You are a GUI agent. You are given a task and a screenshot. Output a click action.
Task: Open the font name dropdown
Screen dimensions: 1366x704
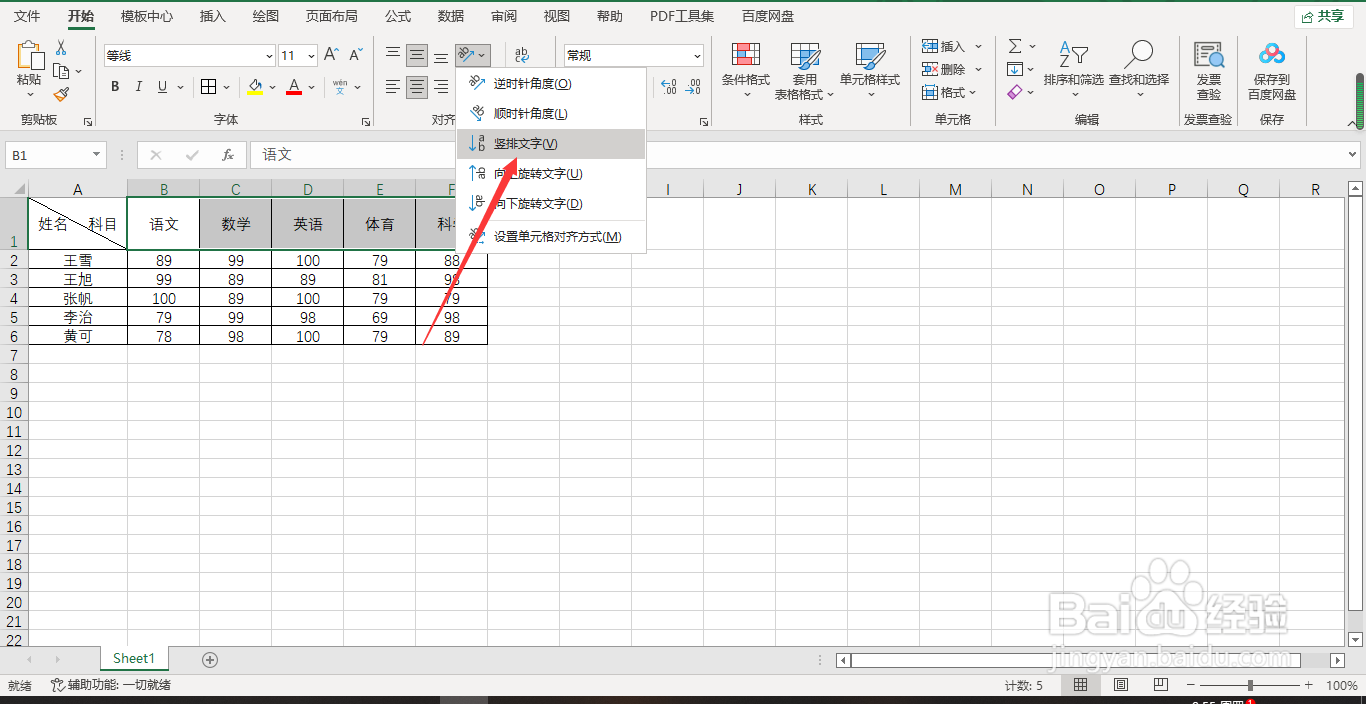(x=270, y=56)
